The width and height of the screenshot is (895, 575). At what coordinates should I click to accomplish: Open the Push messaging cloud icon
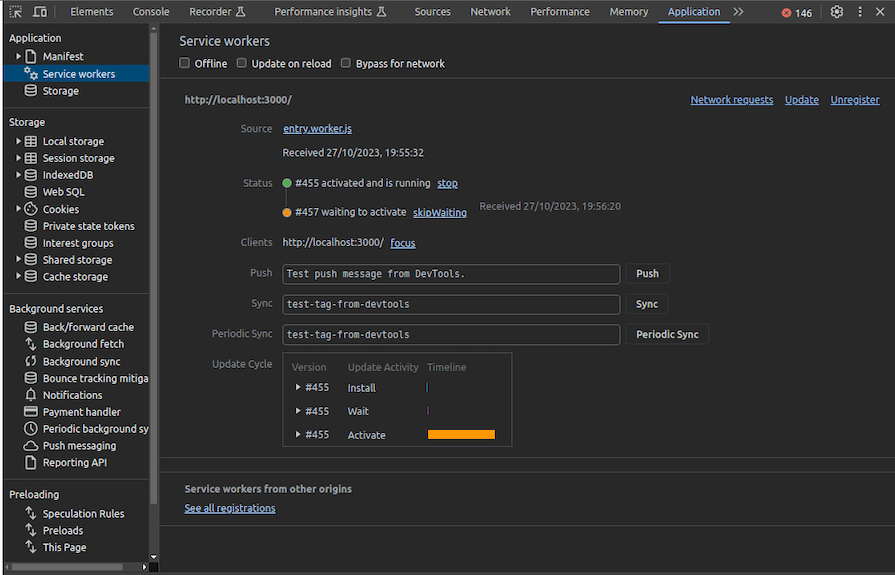pos(31,446)
